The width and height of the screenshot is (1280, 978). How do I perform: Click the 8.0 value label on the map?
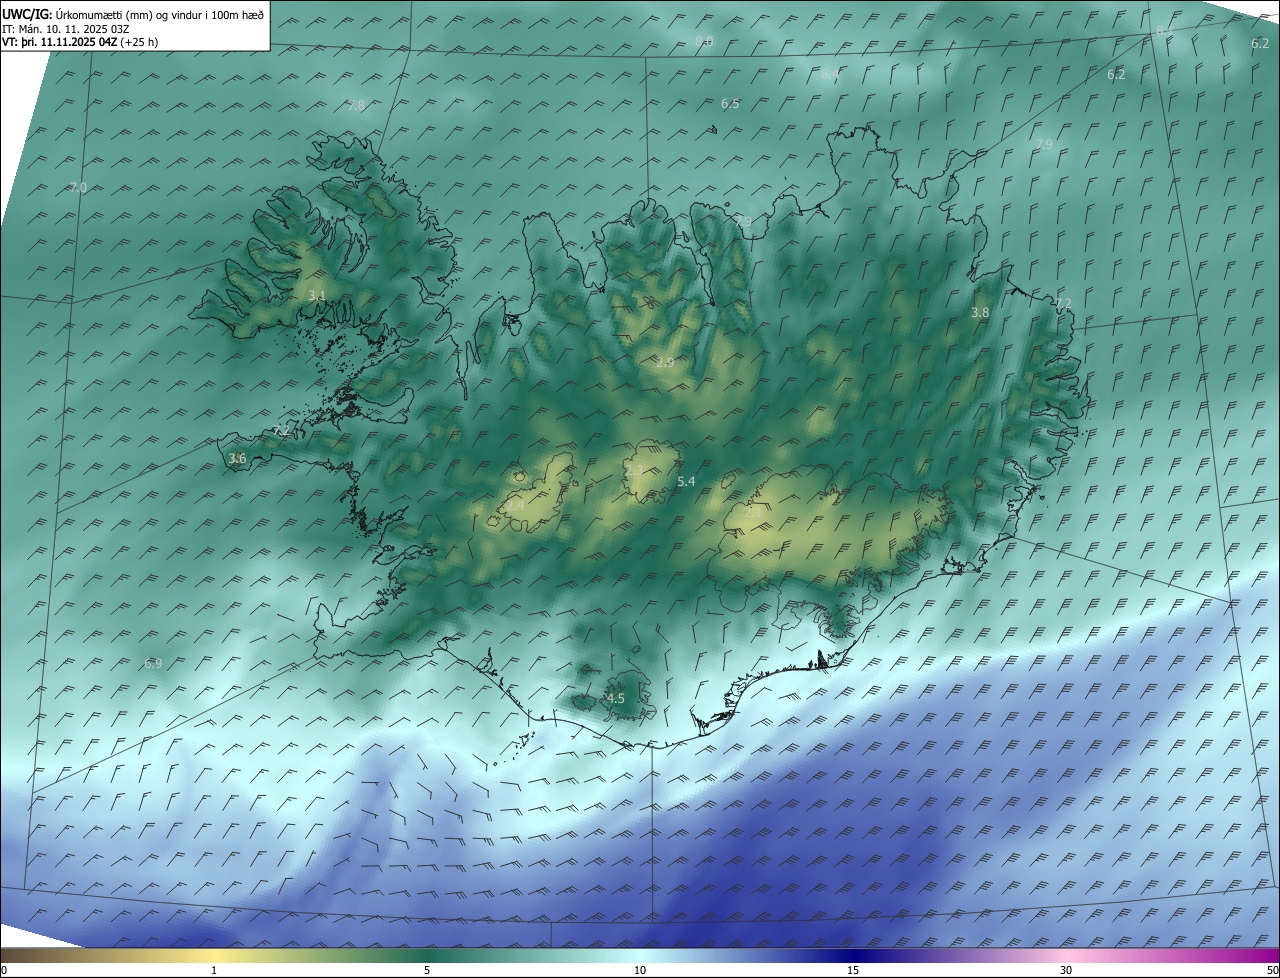click(x=704, y=41)
